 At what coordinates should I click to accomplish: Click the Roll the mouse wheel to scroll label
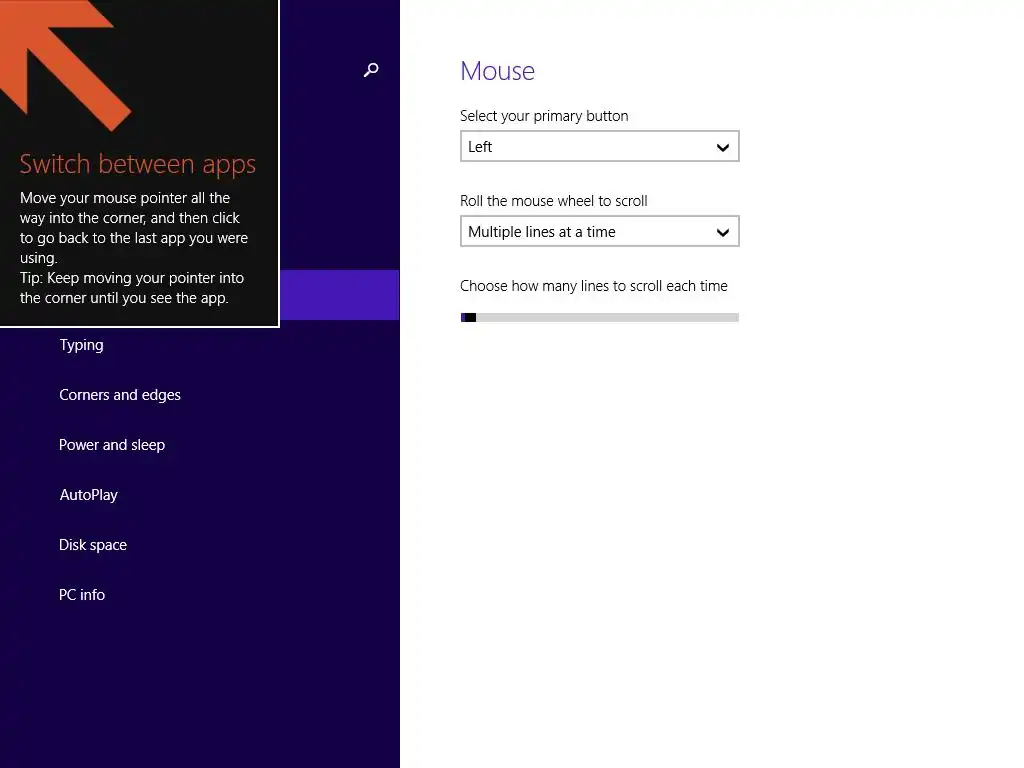(554, 200)
